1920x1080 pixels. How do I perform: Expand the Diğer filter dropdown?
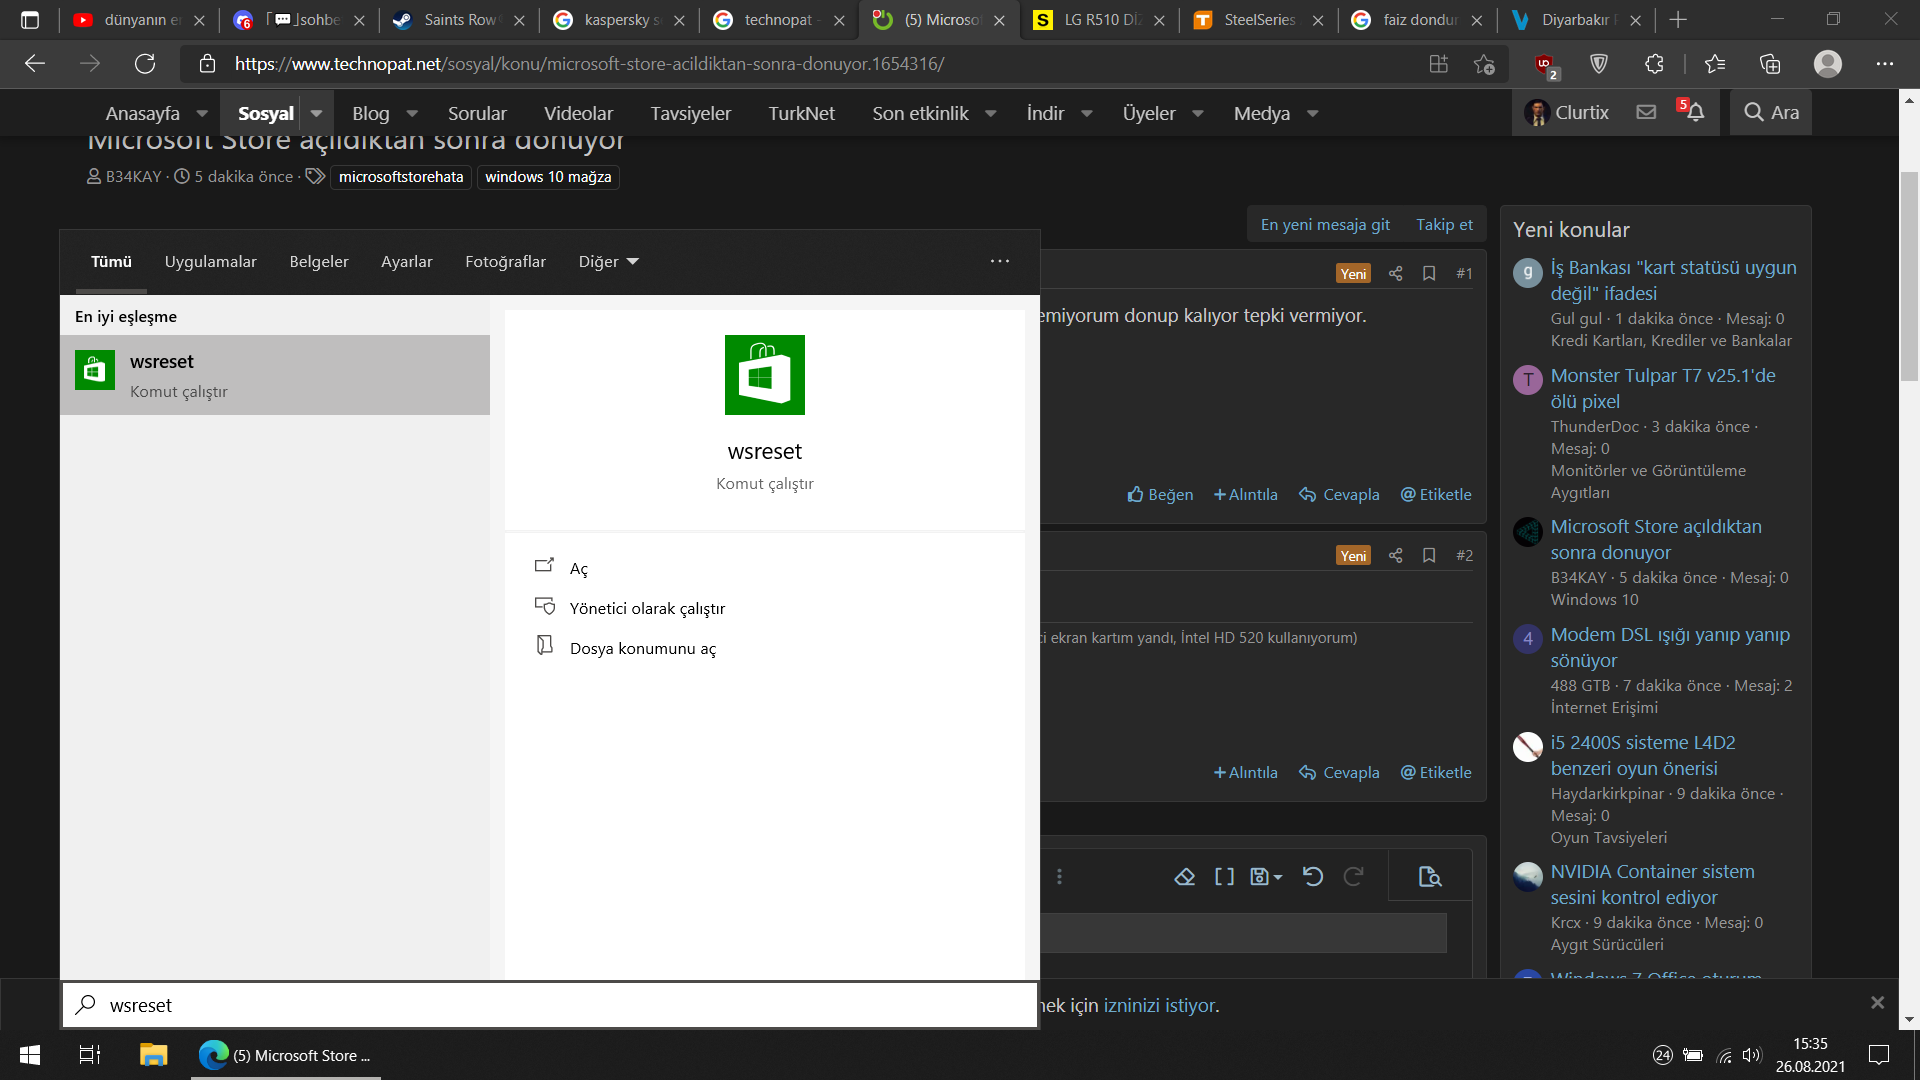608,262
